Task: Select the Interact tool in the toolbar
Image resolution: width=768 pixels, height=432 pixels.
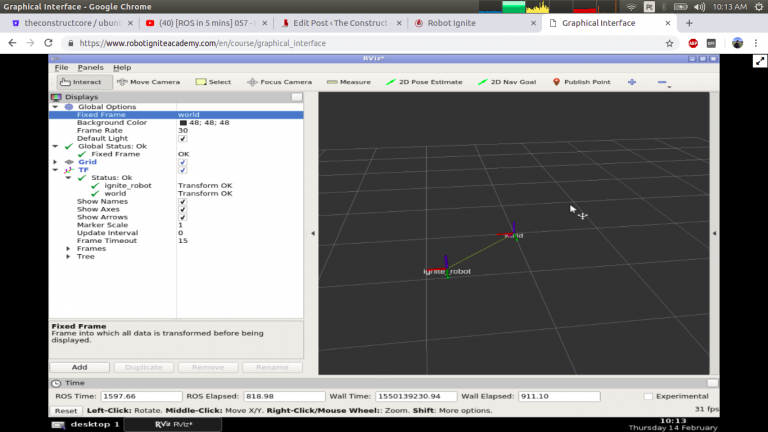Action: click(80, 82)
